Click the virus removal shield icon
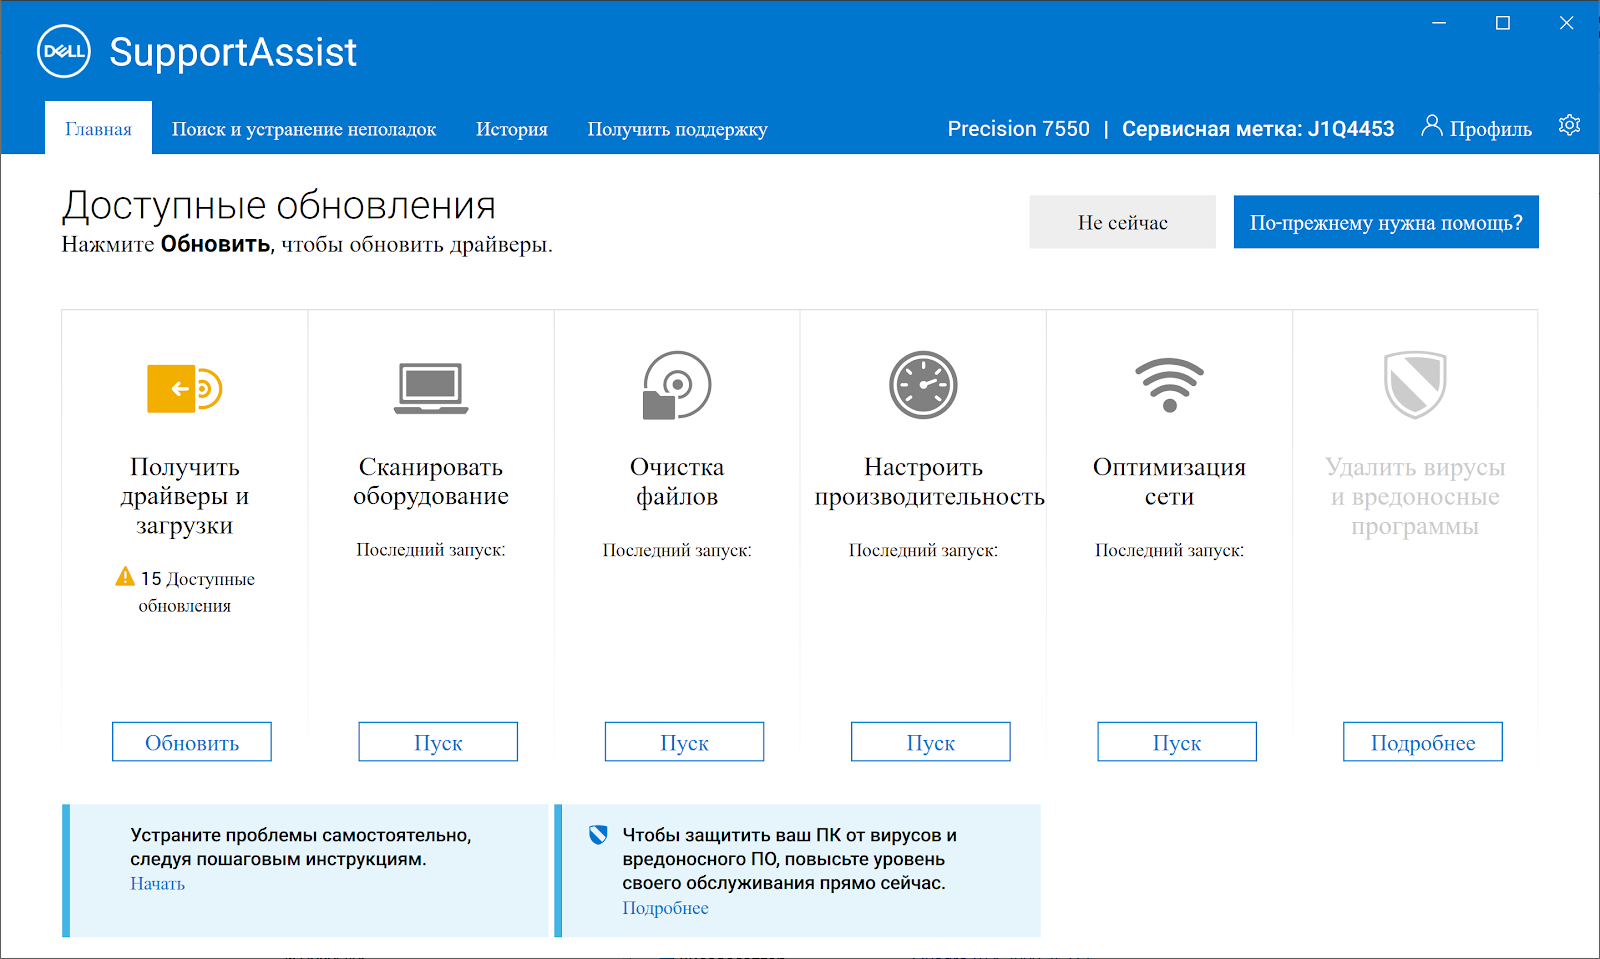The image size is (1600, 959). (1415, 385)
